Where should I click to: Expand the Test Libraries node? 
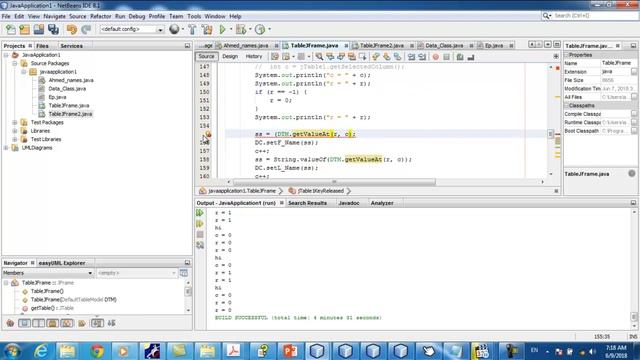tap(15, 139)
